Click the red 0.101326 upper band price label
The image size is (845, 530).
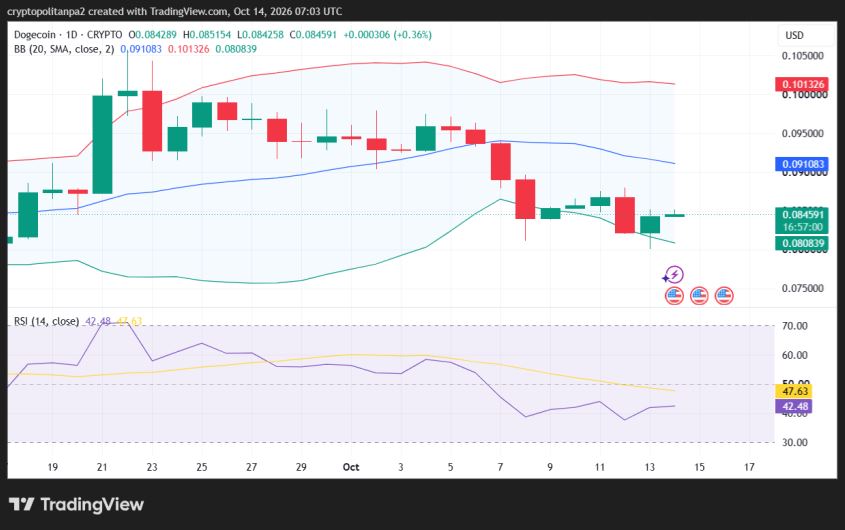tap(802, 84)
